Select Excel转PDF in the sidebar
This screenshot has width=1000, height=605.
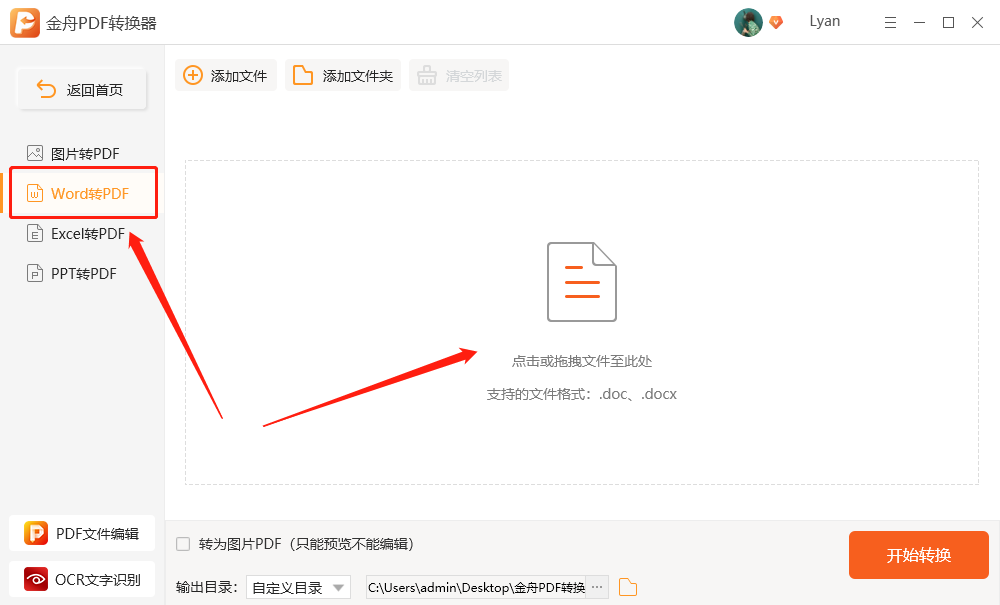[75, 233]
